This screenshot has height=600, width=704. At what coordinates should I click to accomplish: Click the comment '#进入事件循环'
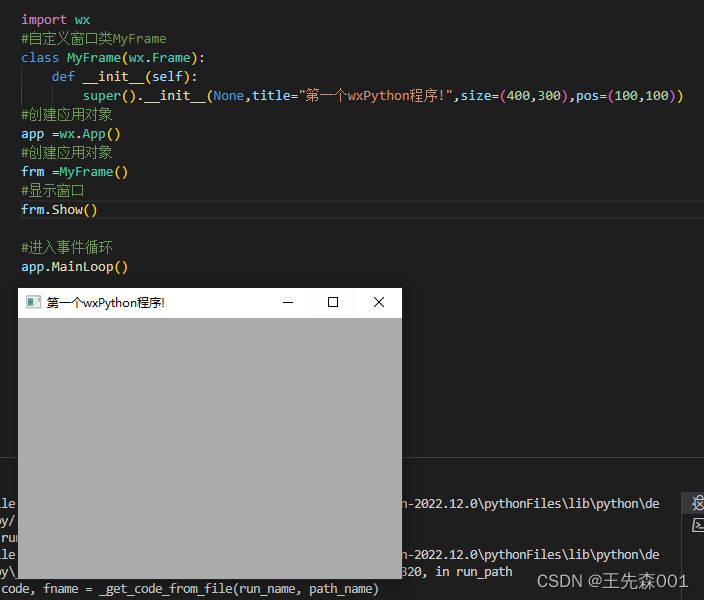tap(67, 247)
